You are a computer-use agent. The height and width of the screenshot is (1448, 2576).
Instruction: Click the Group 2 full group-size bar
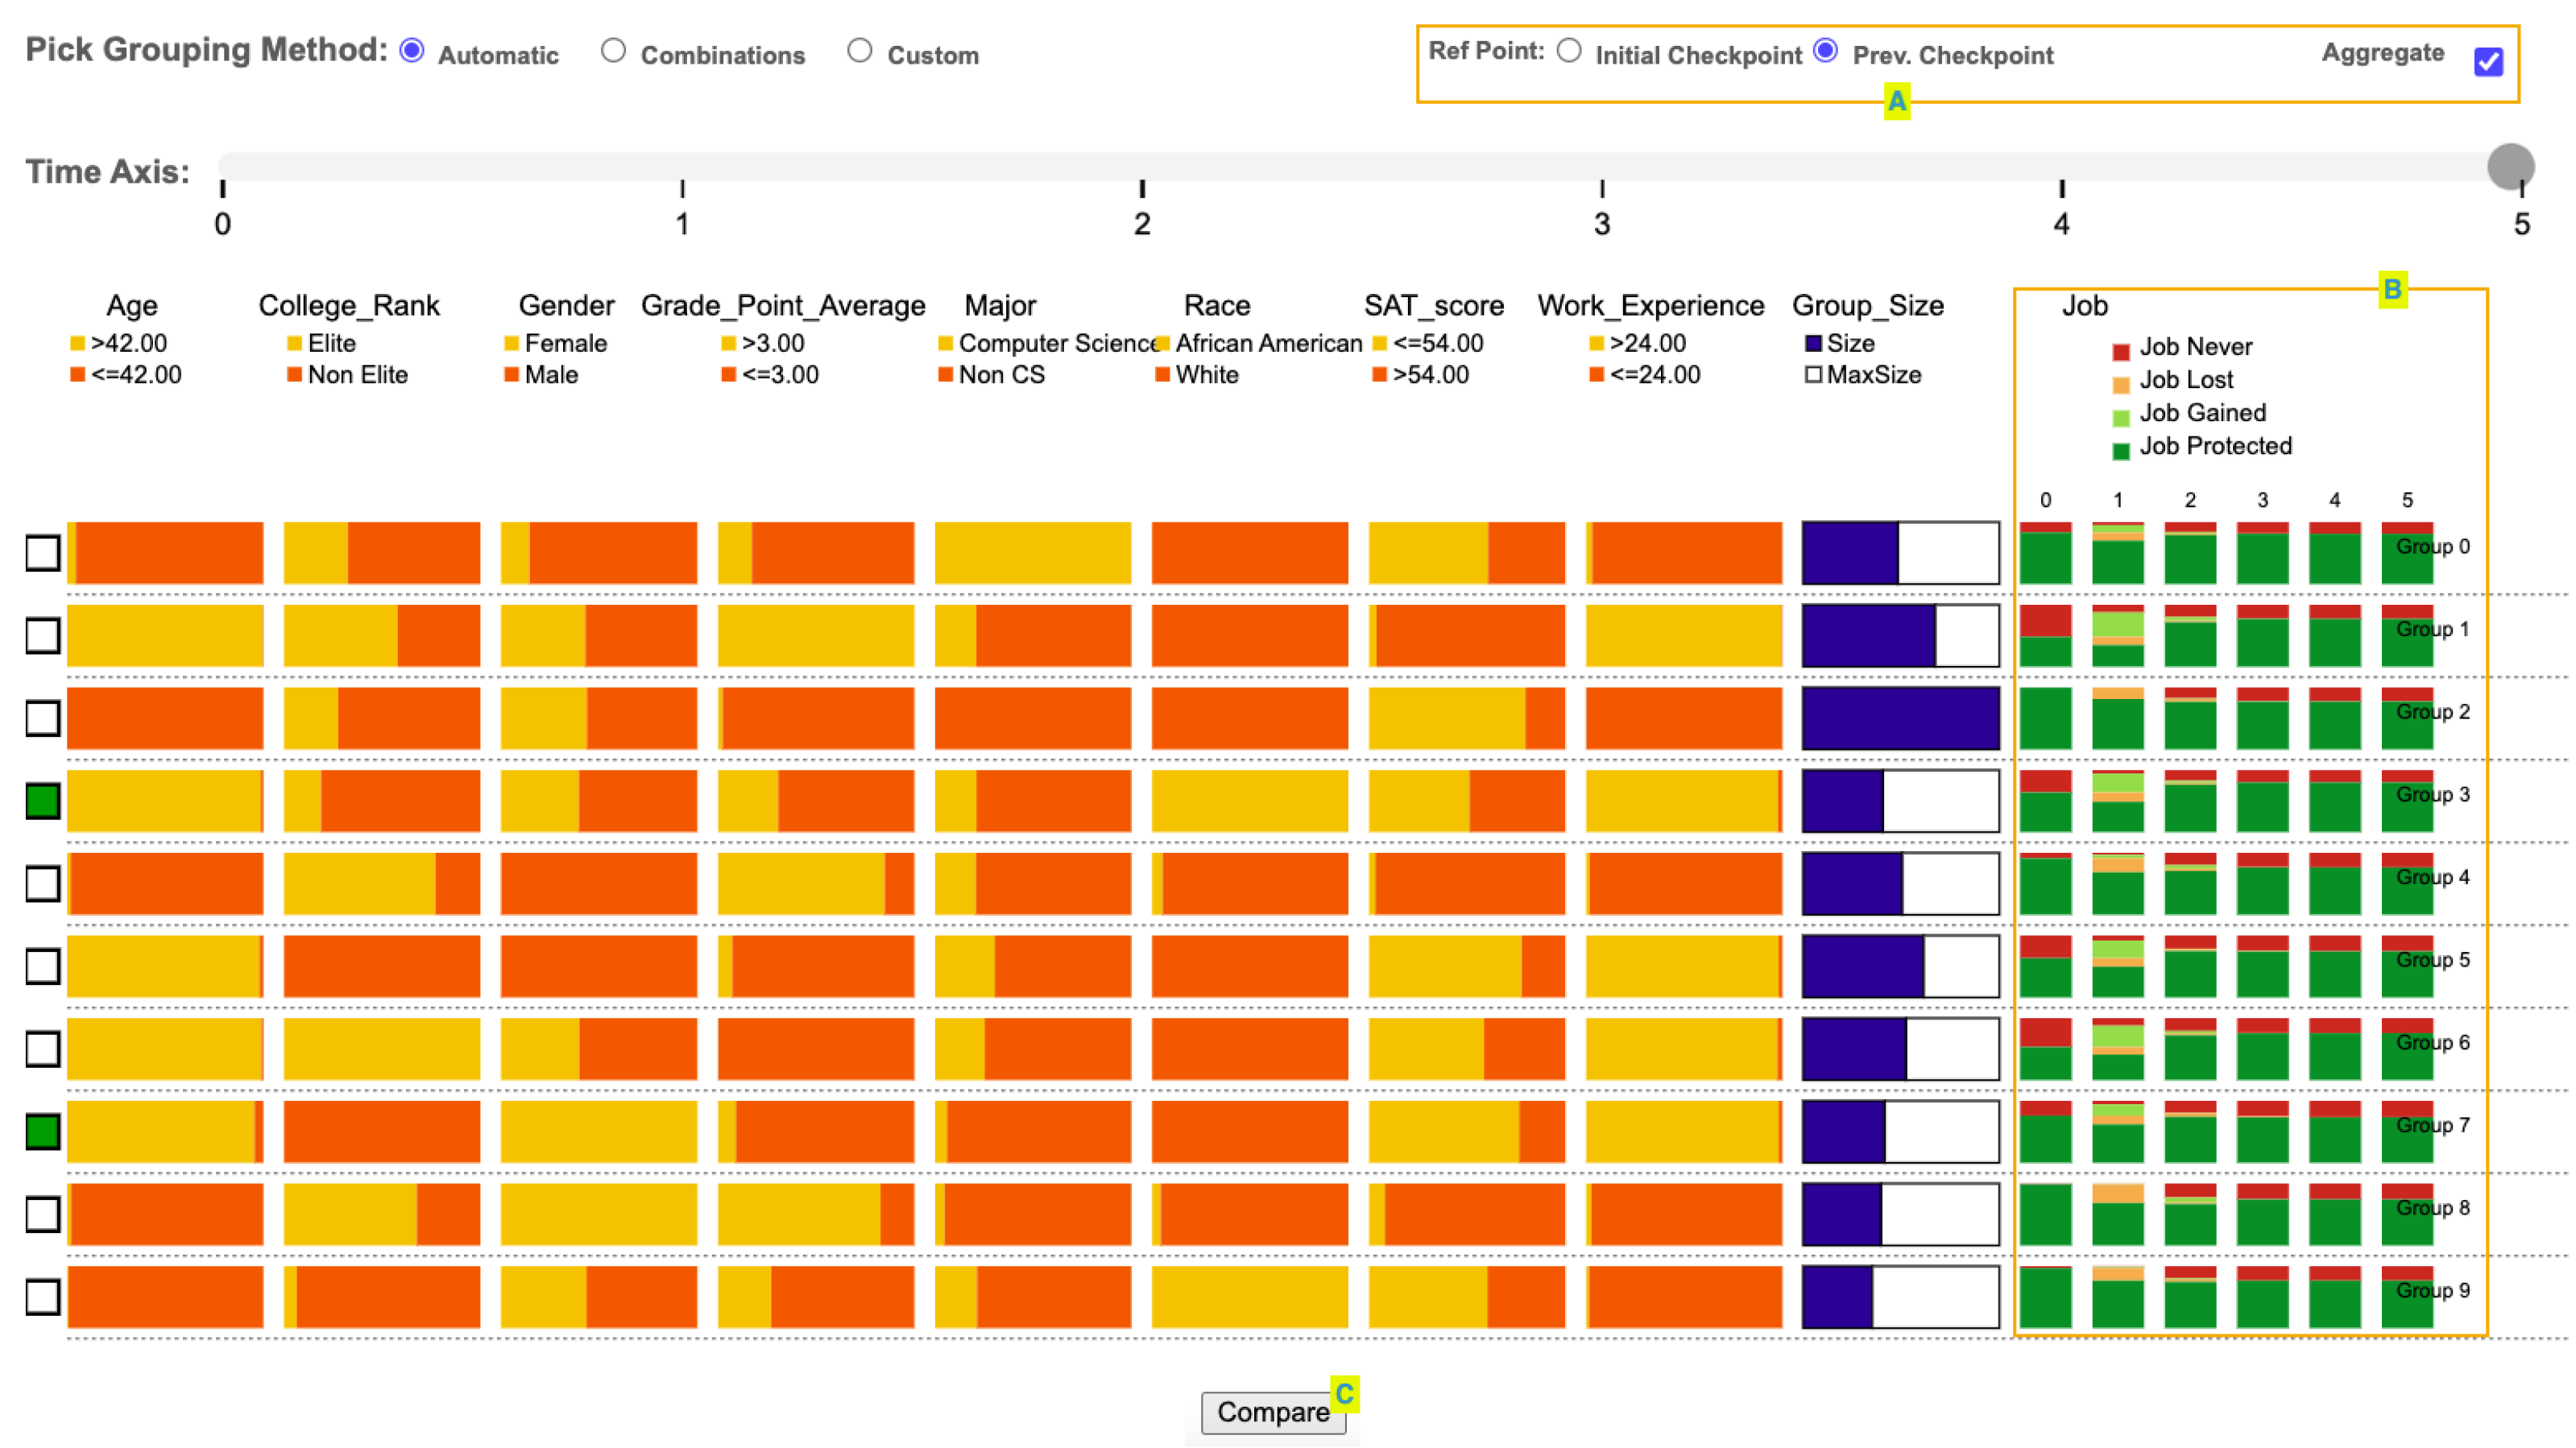tap(1901, 718)
